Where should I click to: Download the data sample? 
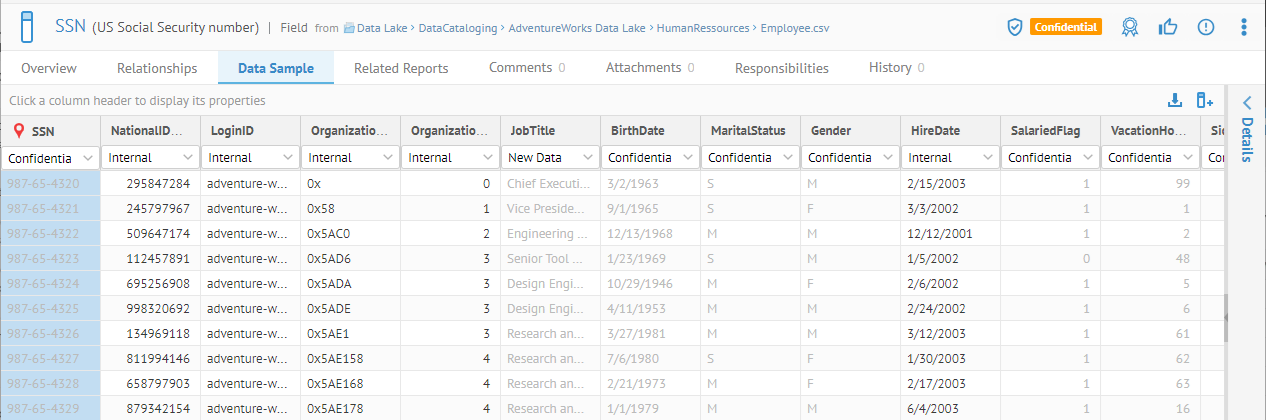[1176, 100]
